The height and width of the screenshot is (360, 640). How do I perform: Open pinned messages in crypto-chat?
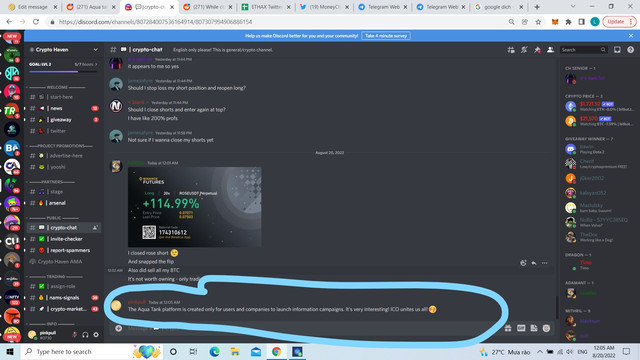point(537,50)
